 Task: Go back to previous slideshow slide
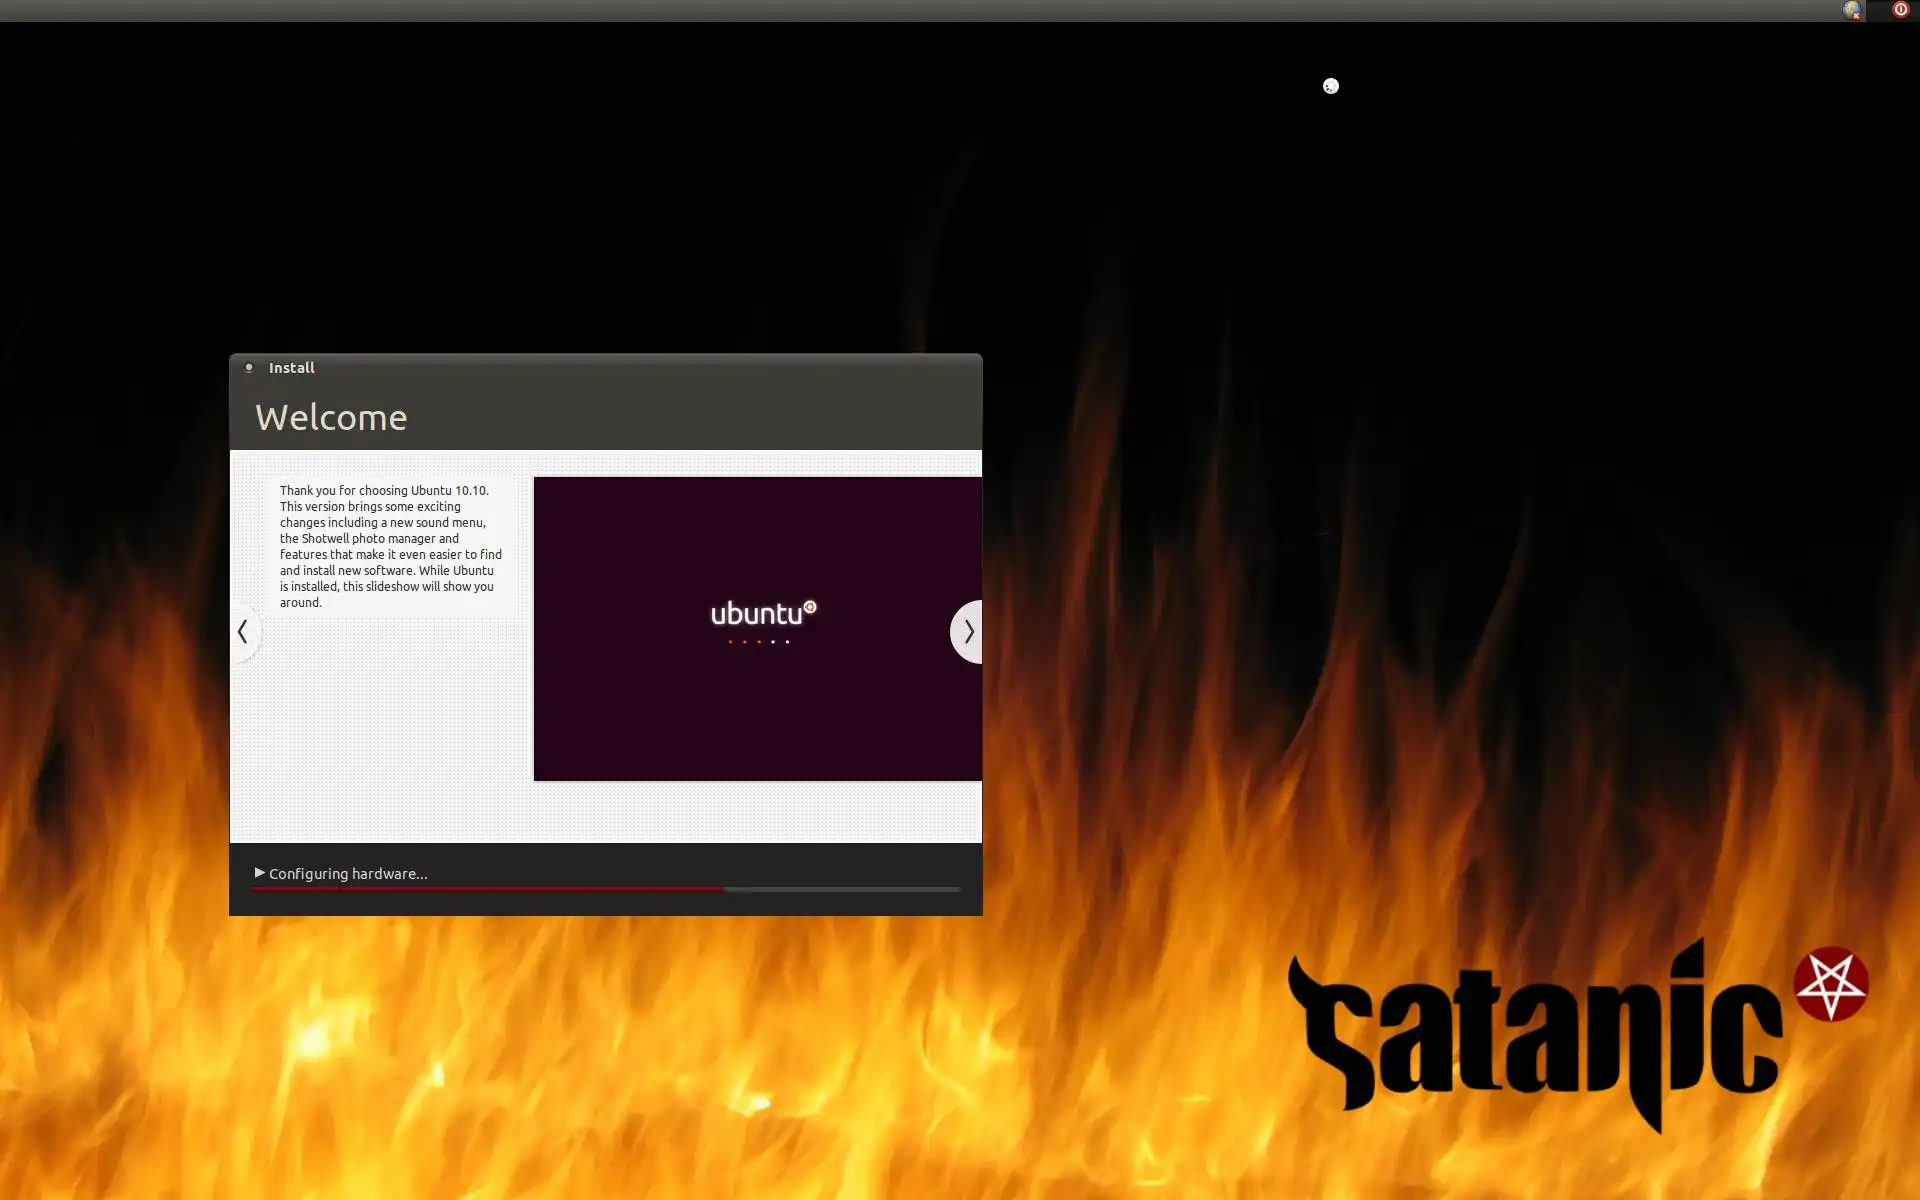pos(243,631)
